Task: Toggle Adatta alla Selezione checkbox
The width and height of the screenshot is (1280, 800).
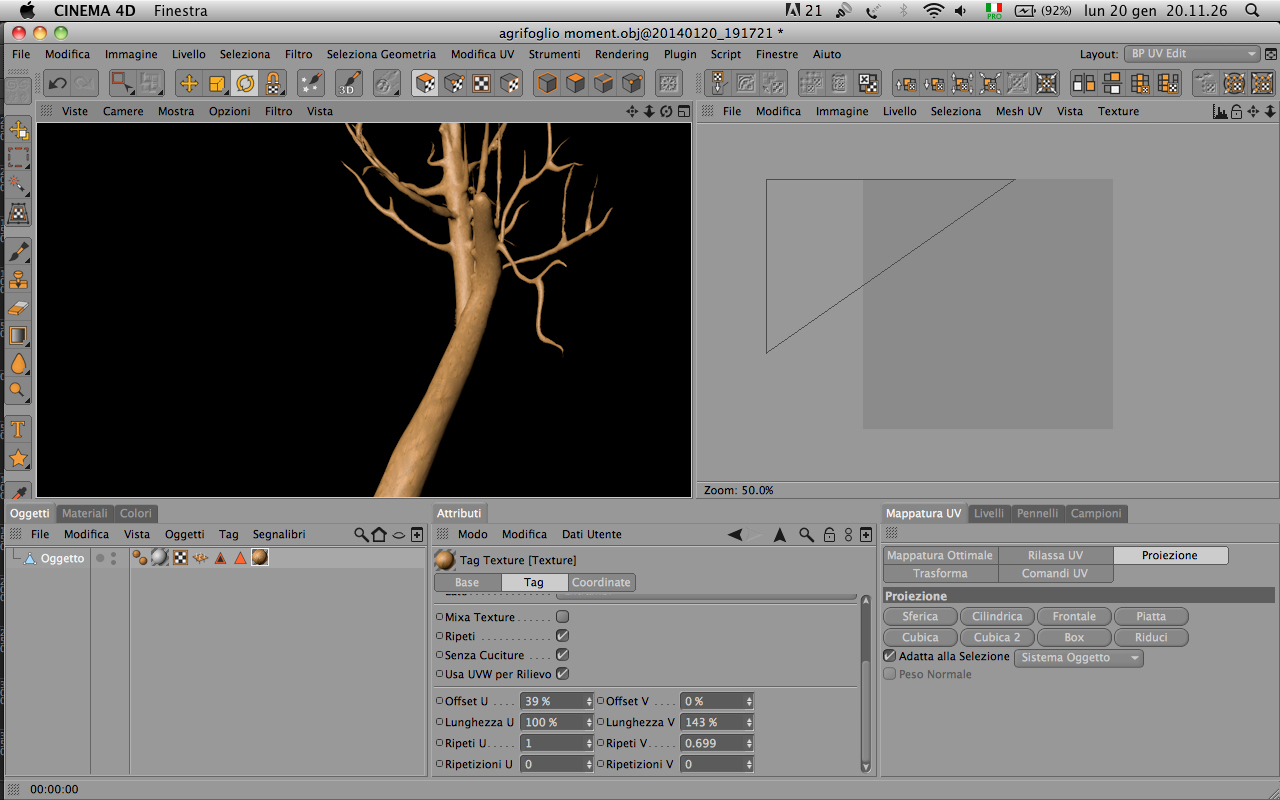Action: (x=890, y=656)
